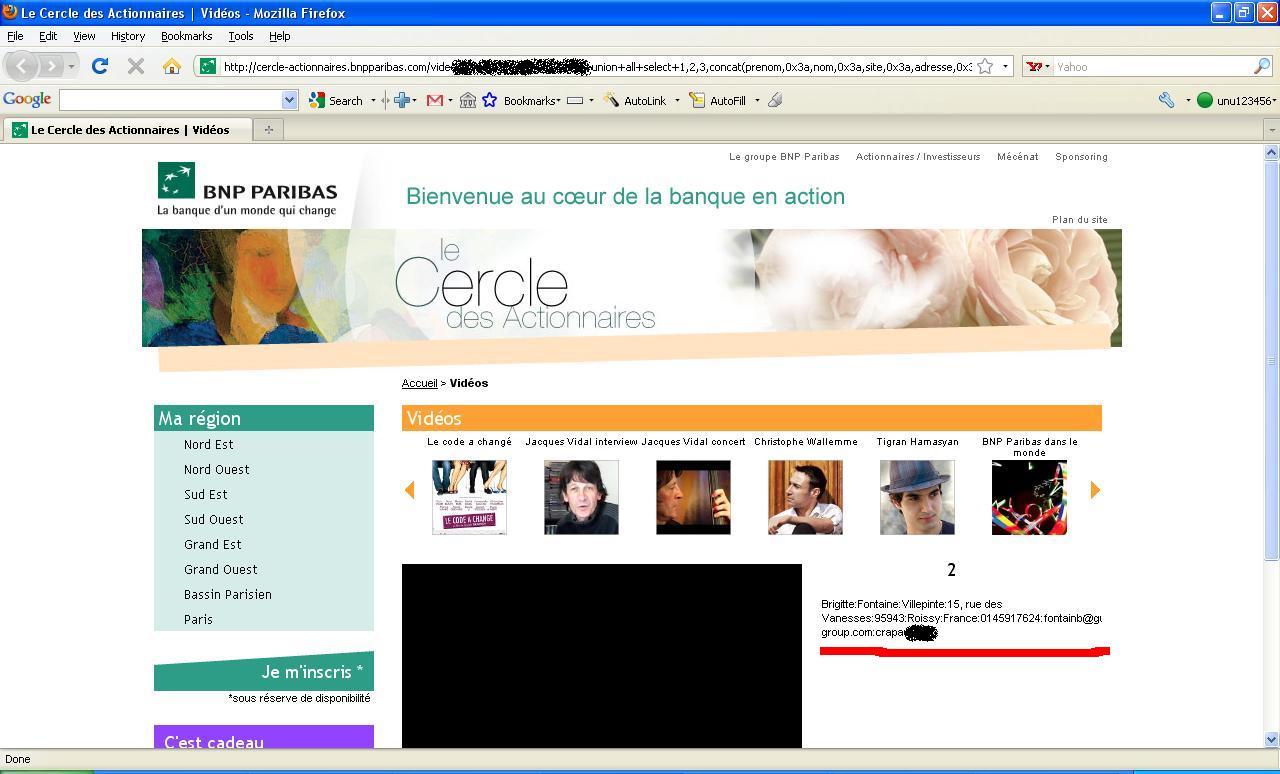Open the Bookmarks menu in menu bar
1280x774 pixels.
(x=186, y=36)
